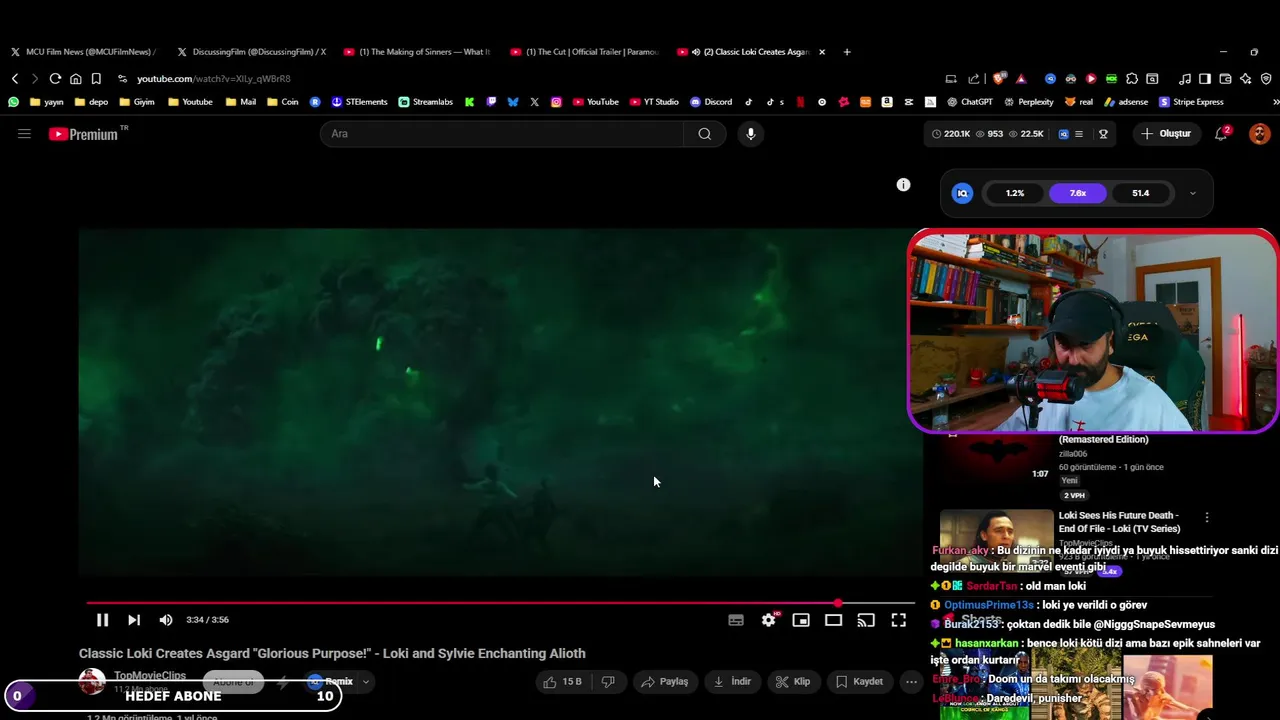Show video info card icon
Image resolution: width=1280 pixels, height=720 pixels.
pos(903,185)
